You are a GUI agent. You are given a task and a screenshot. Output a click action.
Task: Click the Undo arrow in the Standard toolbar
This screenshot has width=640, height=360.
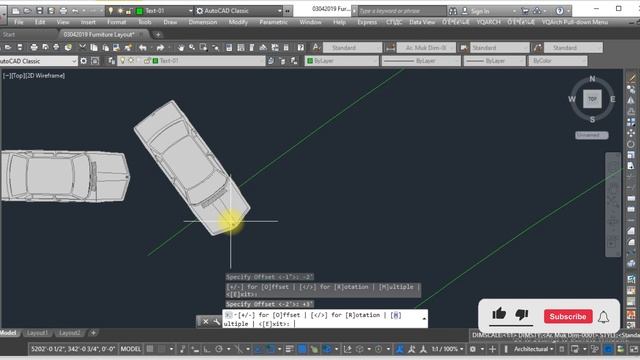coord(142,48)
